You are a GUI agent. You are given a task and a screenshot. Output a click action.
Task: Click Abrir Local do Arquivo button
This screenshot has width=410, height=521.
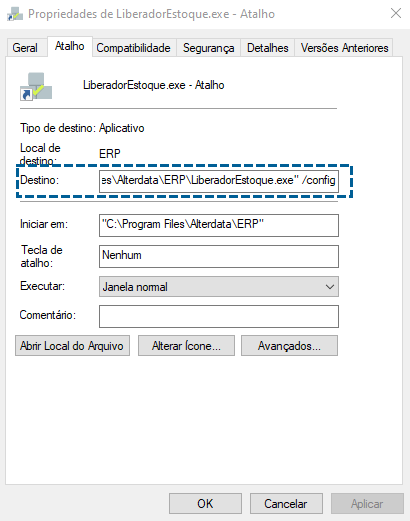click(x=72, y=346)
